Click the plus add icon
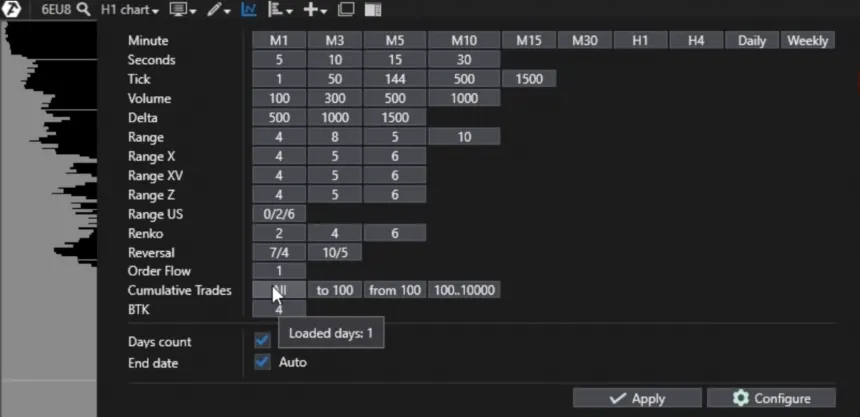 point(315,10)
